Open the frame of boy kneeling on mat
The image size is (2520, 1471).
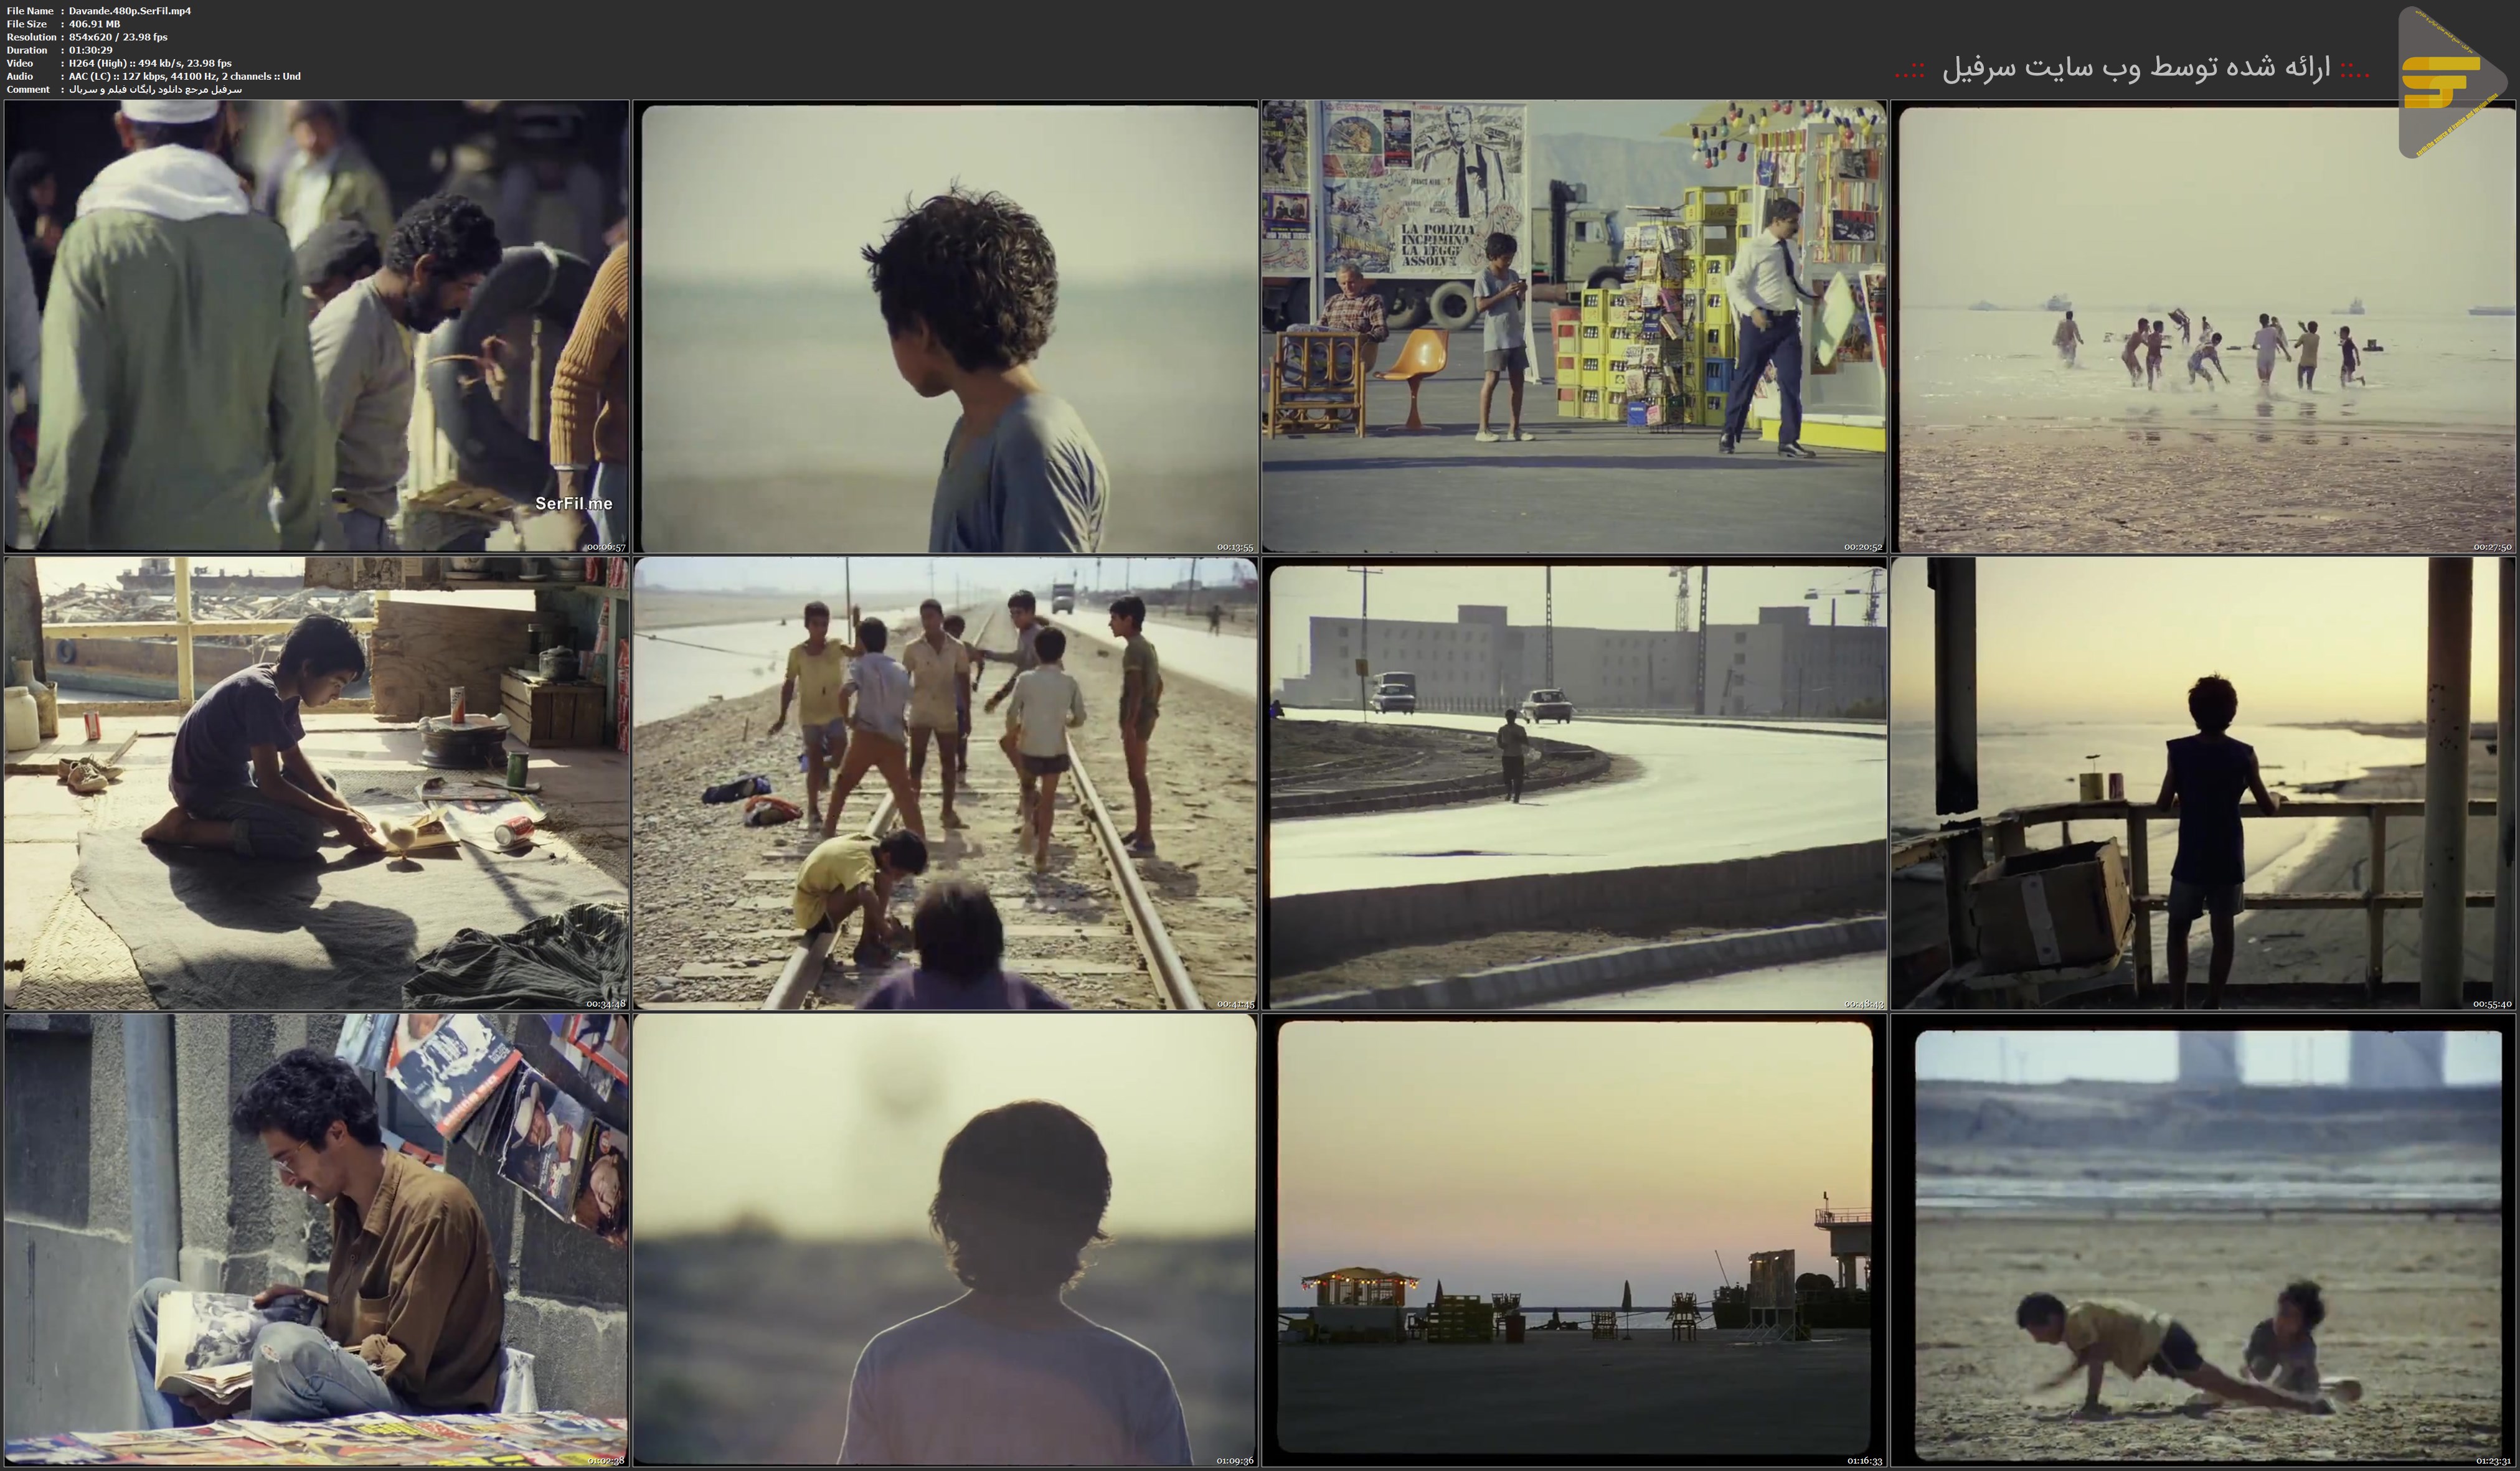tap(316, 783)
